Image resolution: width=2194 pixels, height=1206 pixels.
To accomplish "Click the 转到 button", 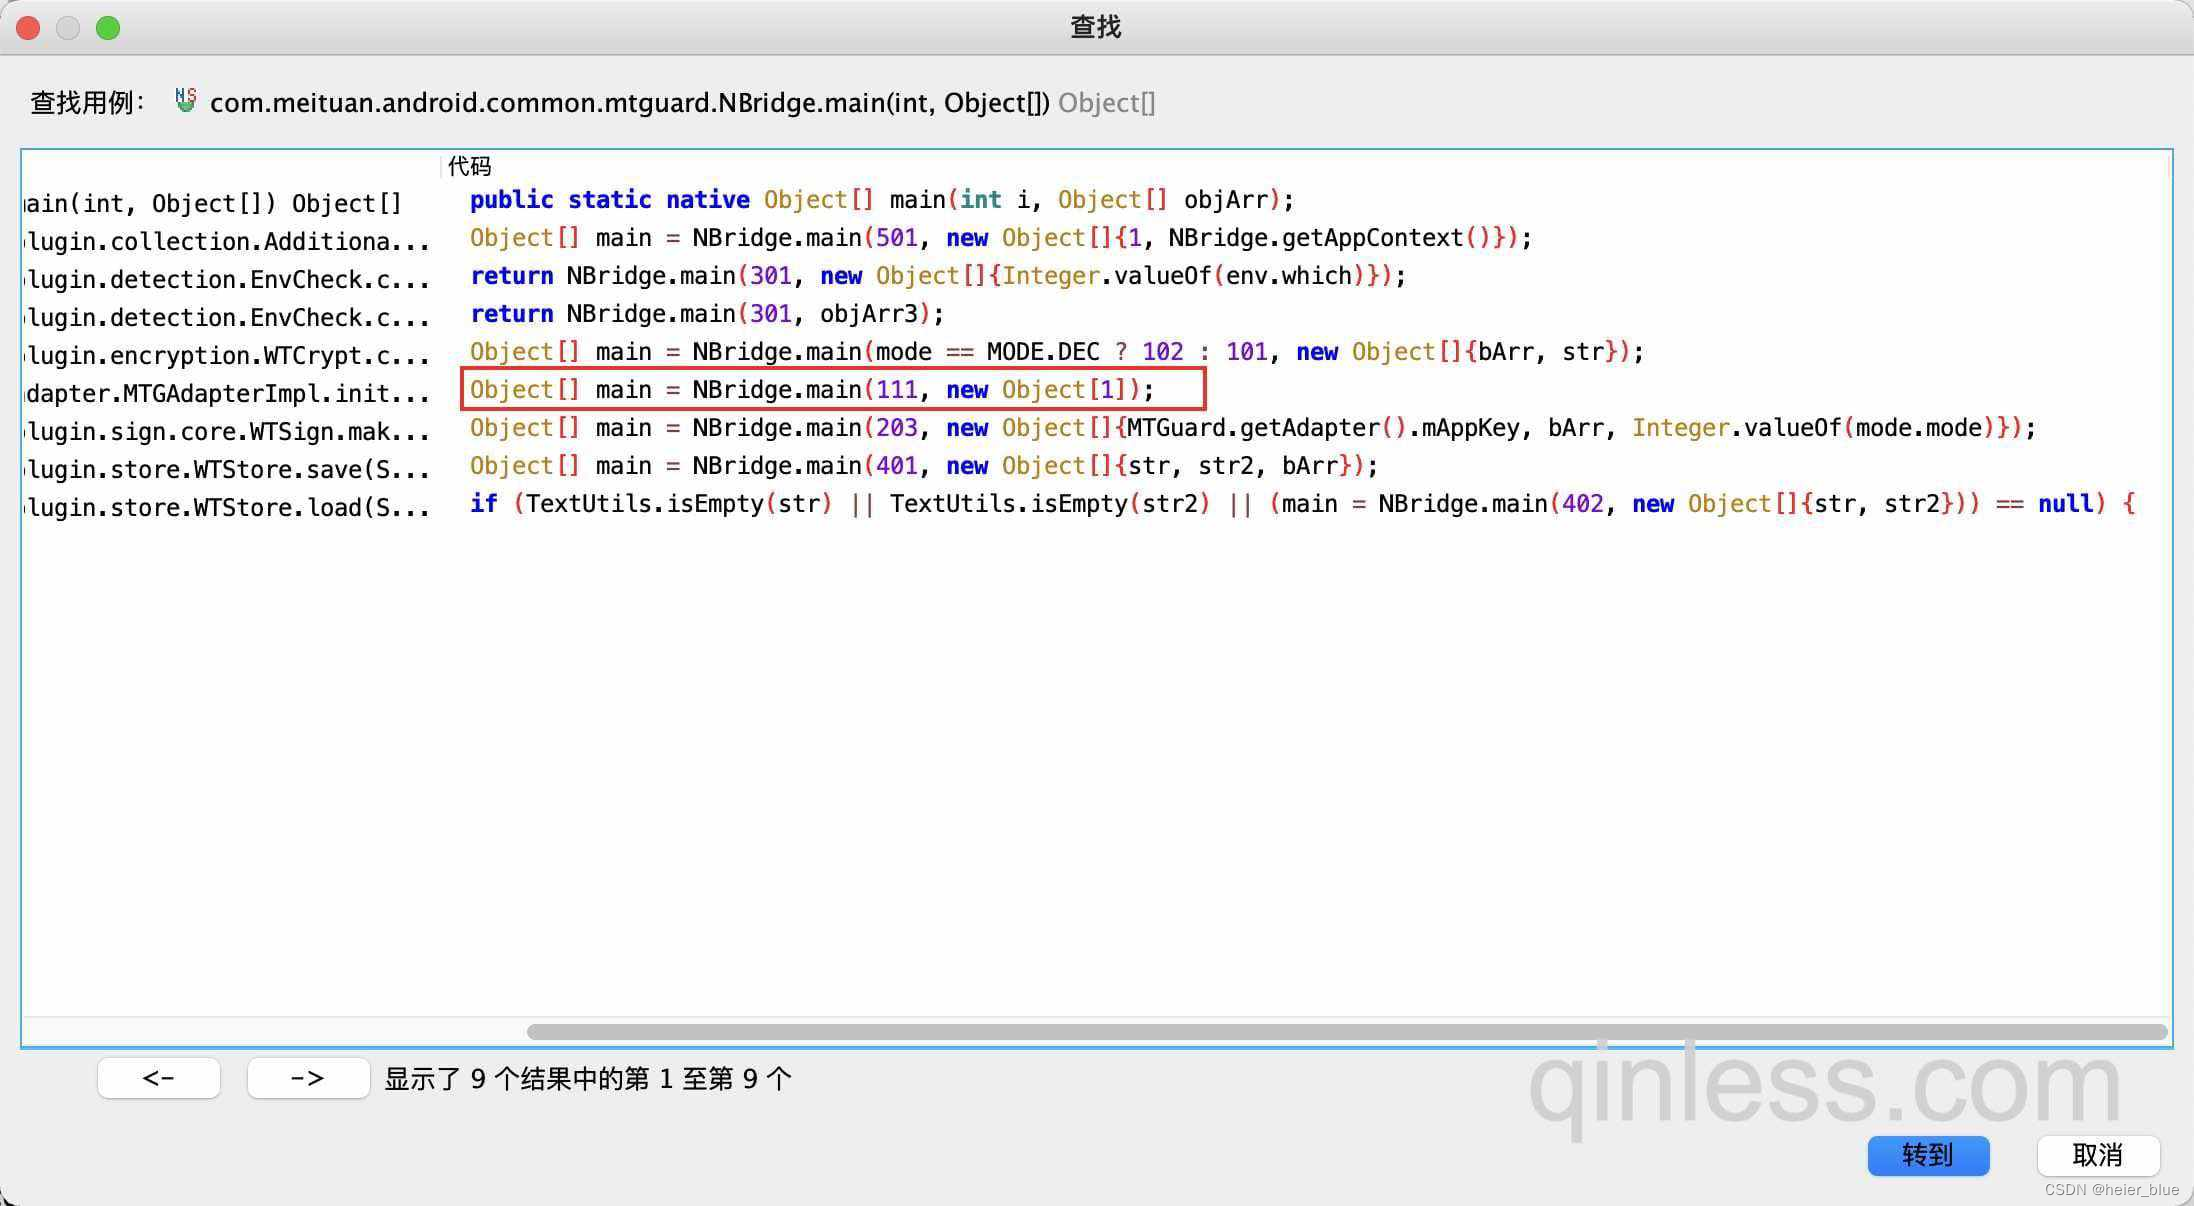I will [1928, 1155].
